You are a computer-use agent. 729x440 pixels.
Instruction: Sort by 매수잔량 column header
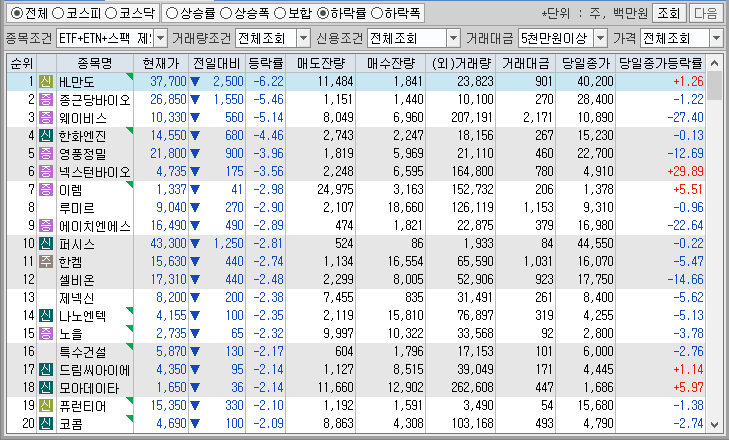click(391, 63)
